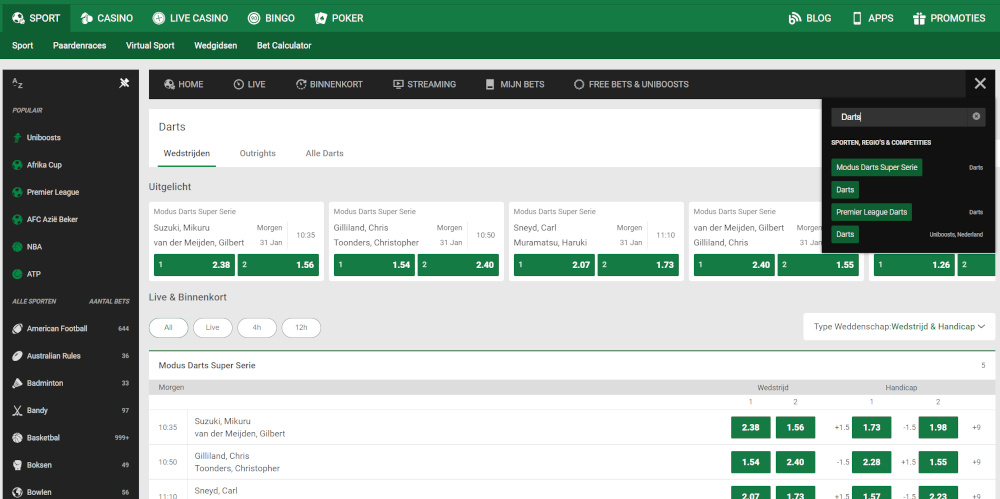The width and height of the screenshot is (1000, 499).
Task: Open Paardenraces in the sub menu
Action: (80, 45)
